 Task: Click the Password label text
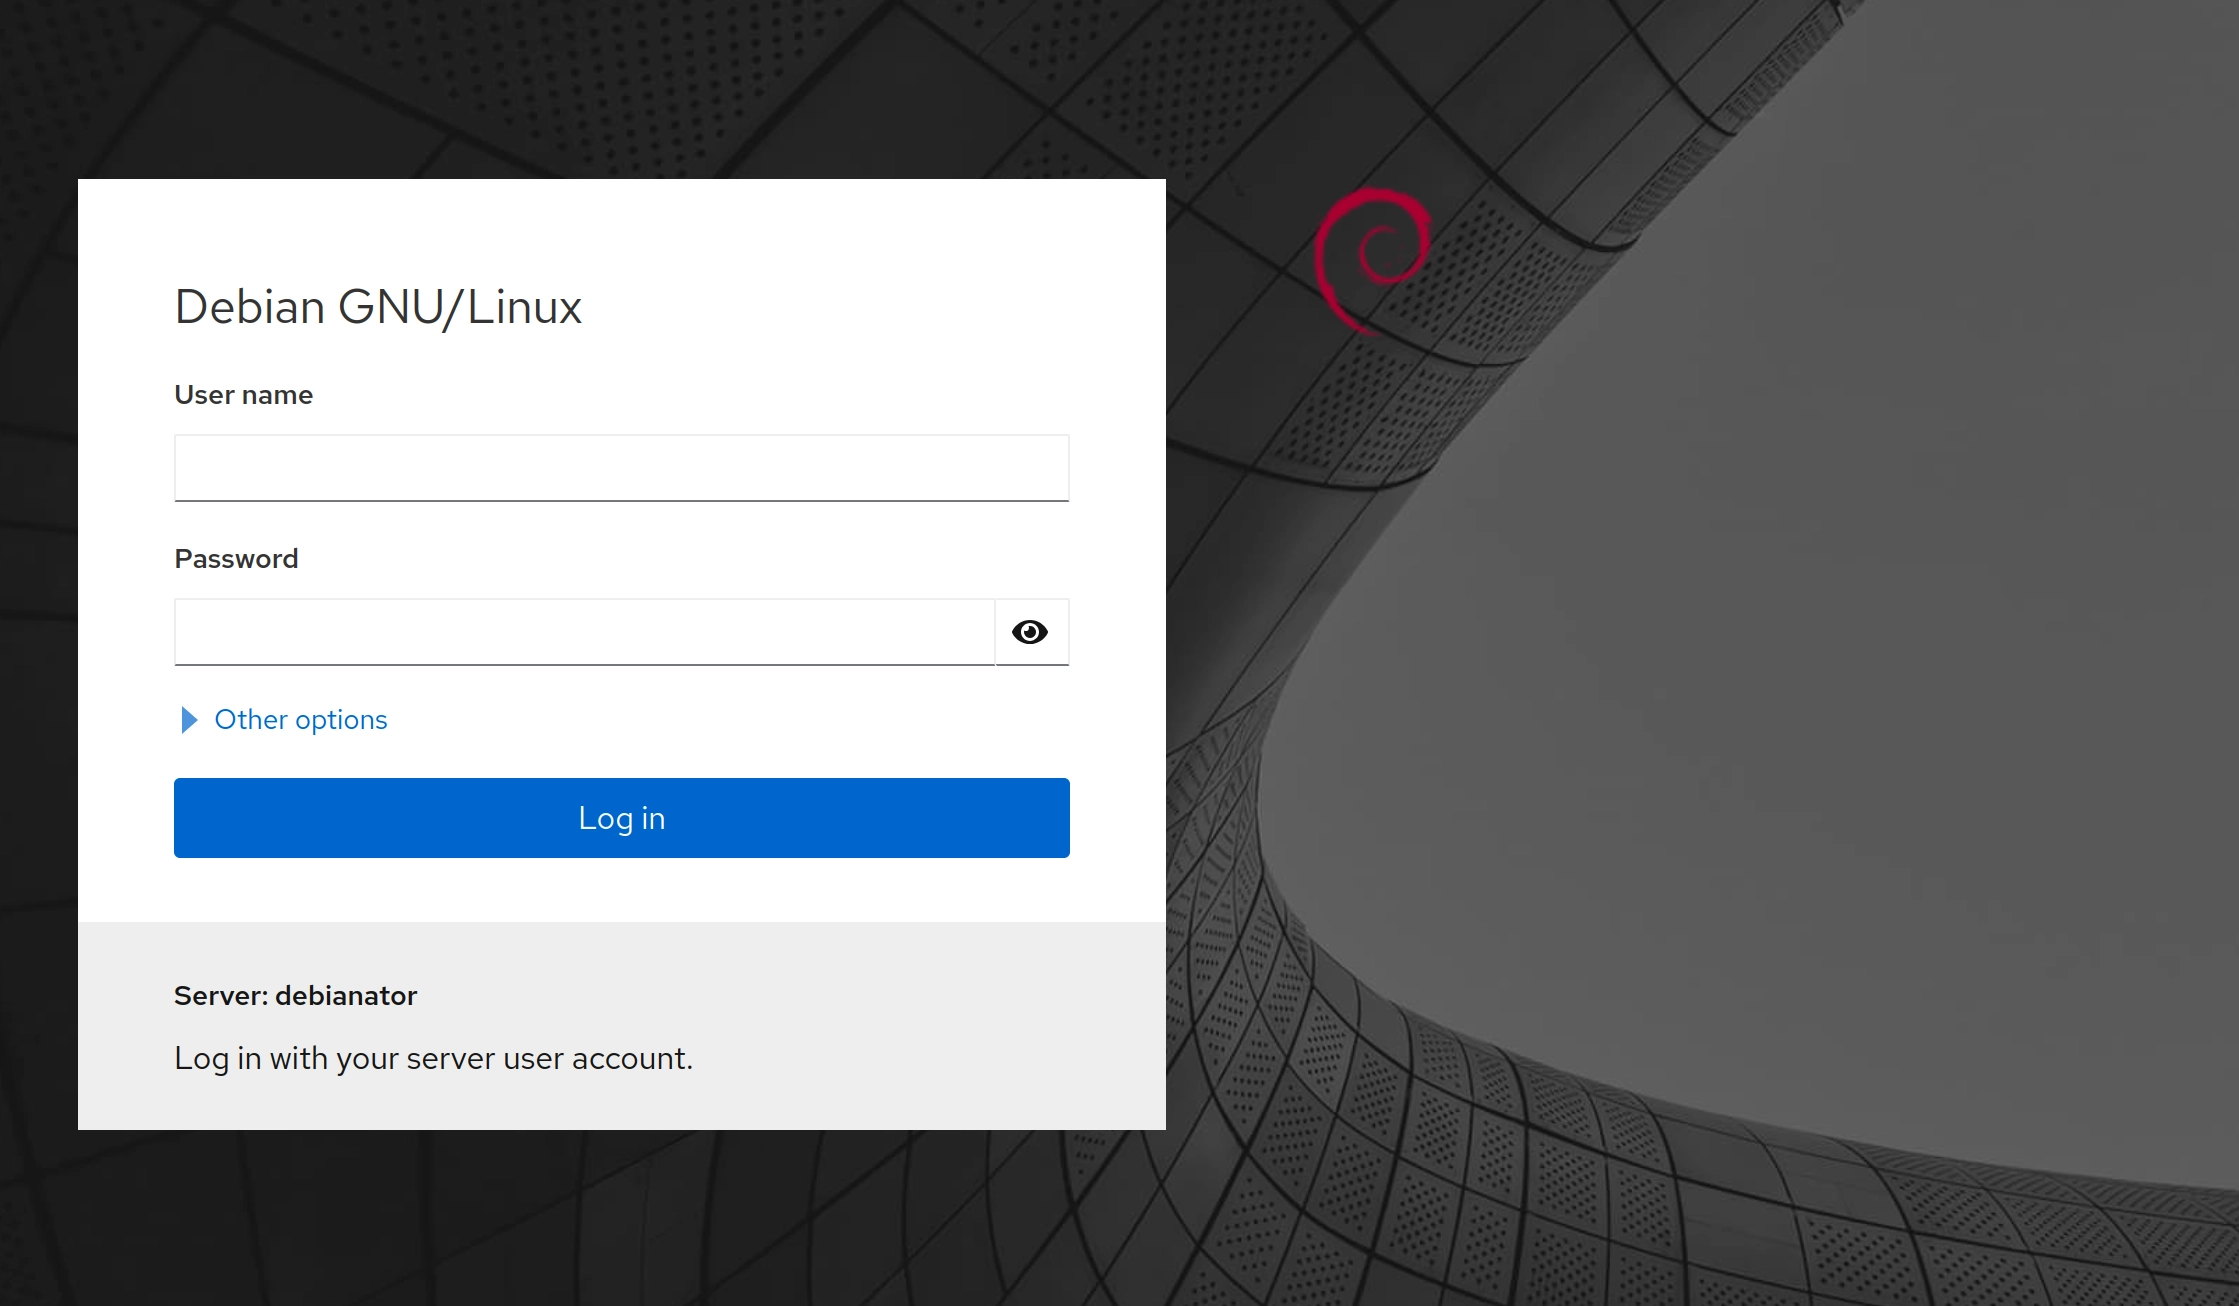point(236,559)
